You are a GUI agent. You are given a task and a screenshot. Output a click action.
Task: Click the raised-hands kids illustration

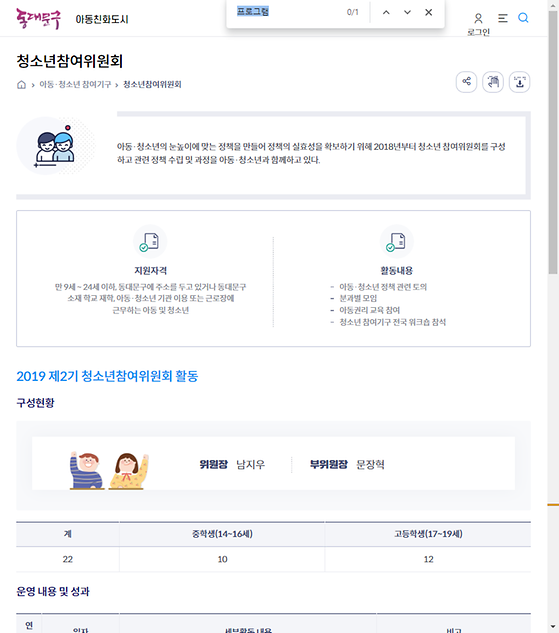(109, 470)
